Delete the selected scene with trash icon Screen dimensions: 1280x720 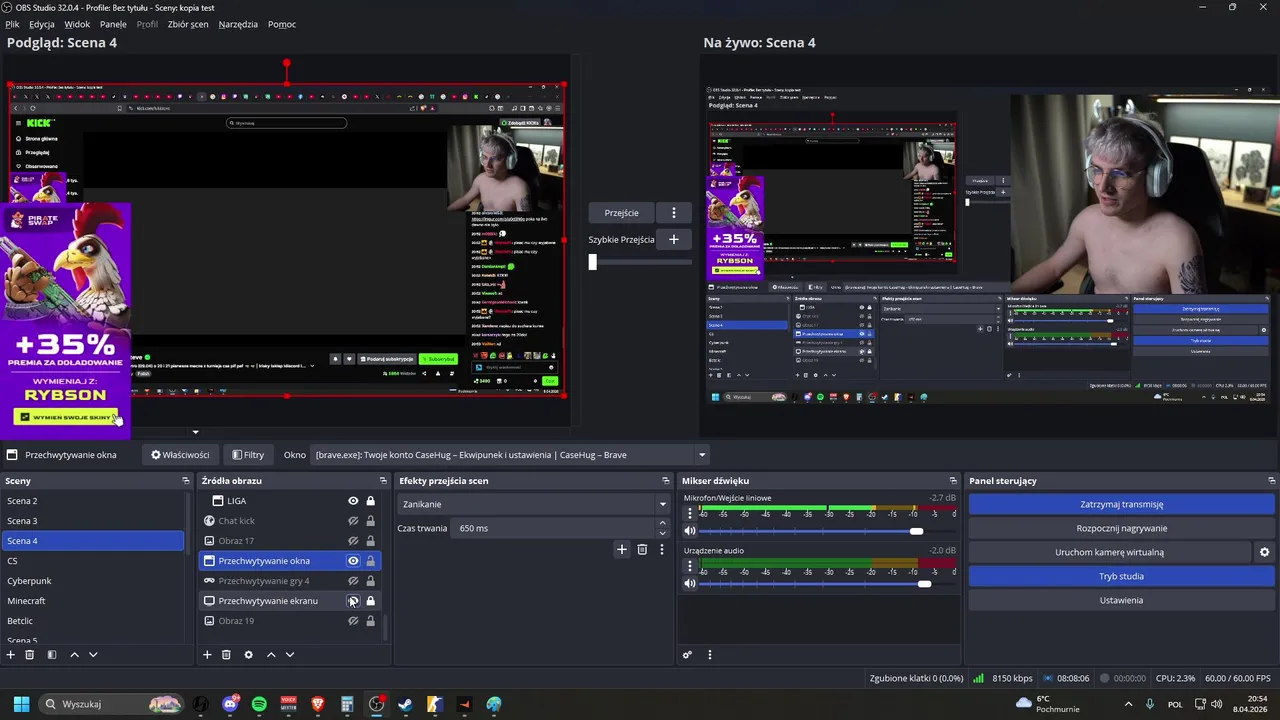tap(30, 655)
